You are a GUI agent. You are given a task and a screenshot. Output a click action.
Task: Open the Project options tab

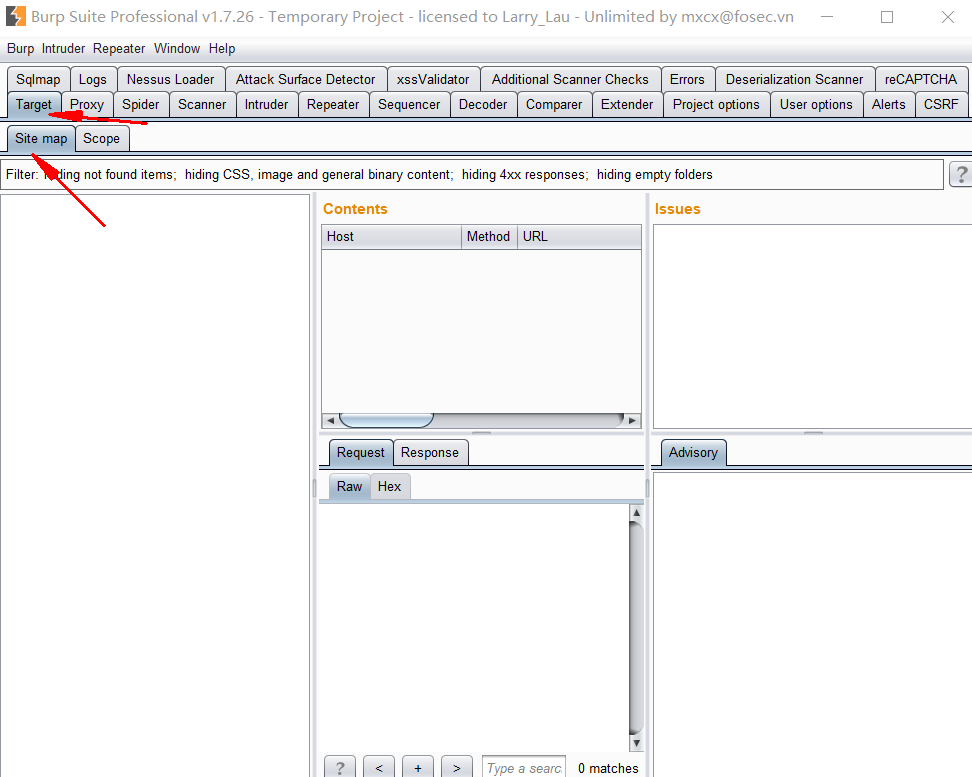click(x=716, y=104)
